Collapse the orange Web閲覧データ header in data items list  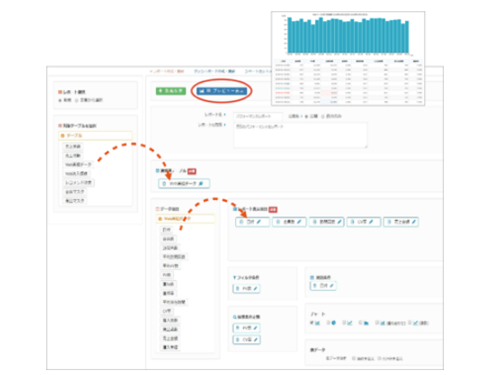click(185, 219)
